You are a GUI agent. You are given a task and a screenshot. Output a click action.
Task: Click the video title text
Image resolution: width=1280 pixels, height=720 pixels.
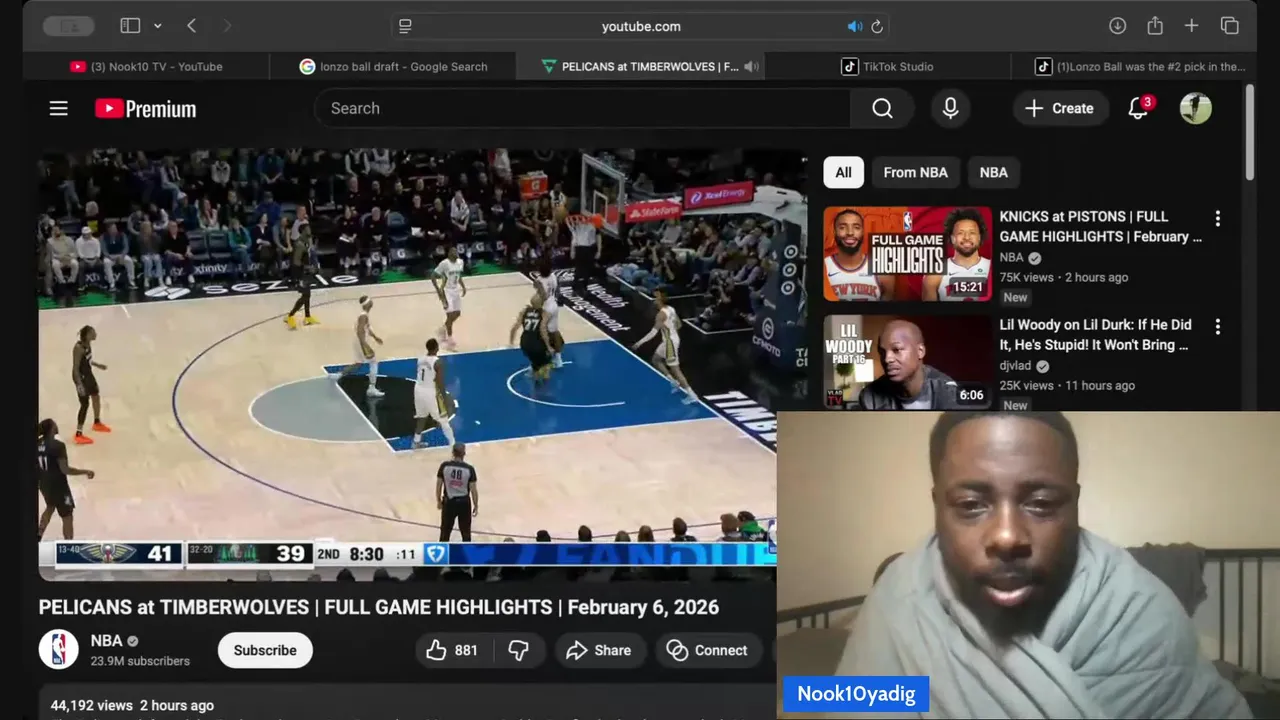tap(379, 607)
